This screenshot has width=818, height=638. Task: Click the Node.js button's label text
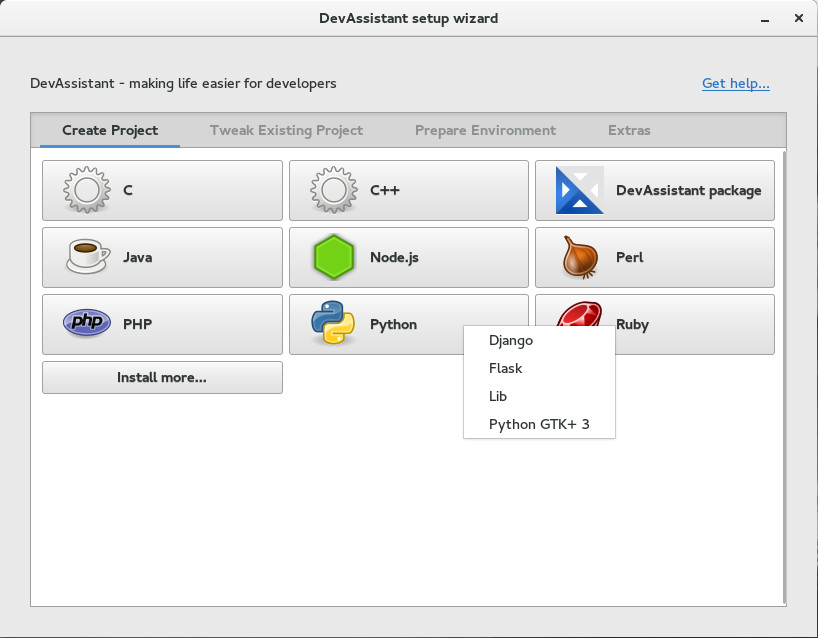tap(394, 257)
